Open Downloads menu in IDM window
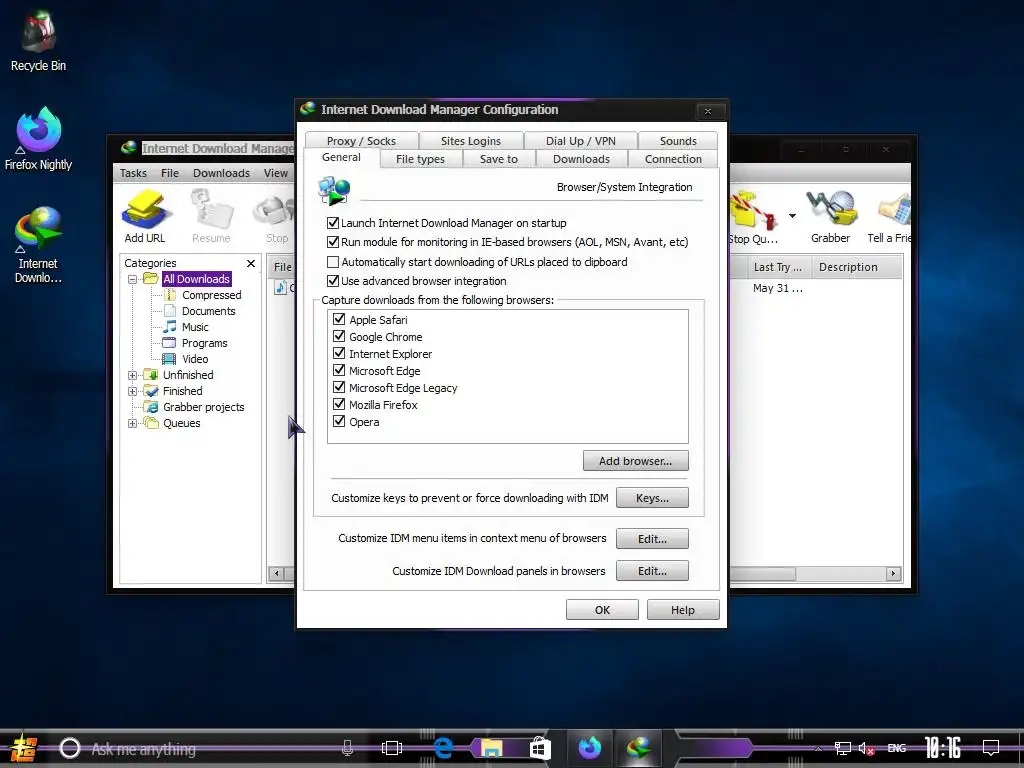The image size is (1024, 768). (221, 173)
